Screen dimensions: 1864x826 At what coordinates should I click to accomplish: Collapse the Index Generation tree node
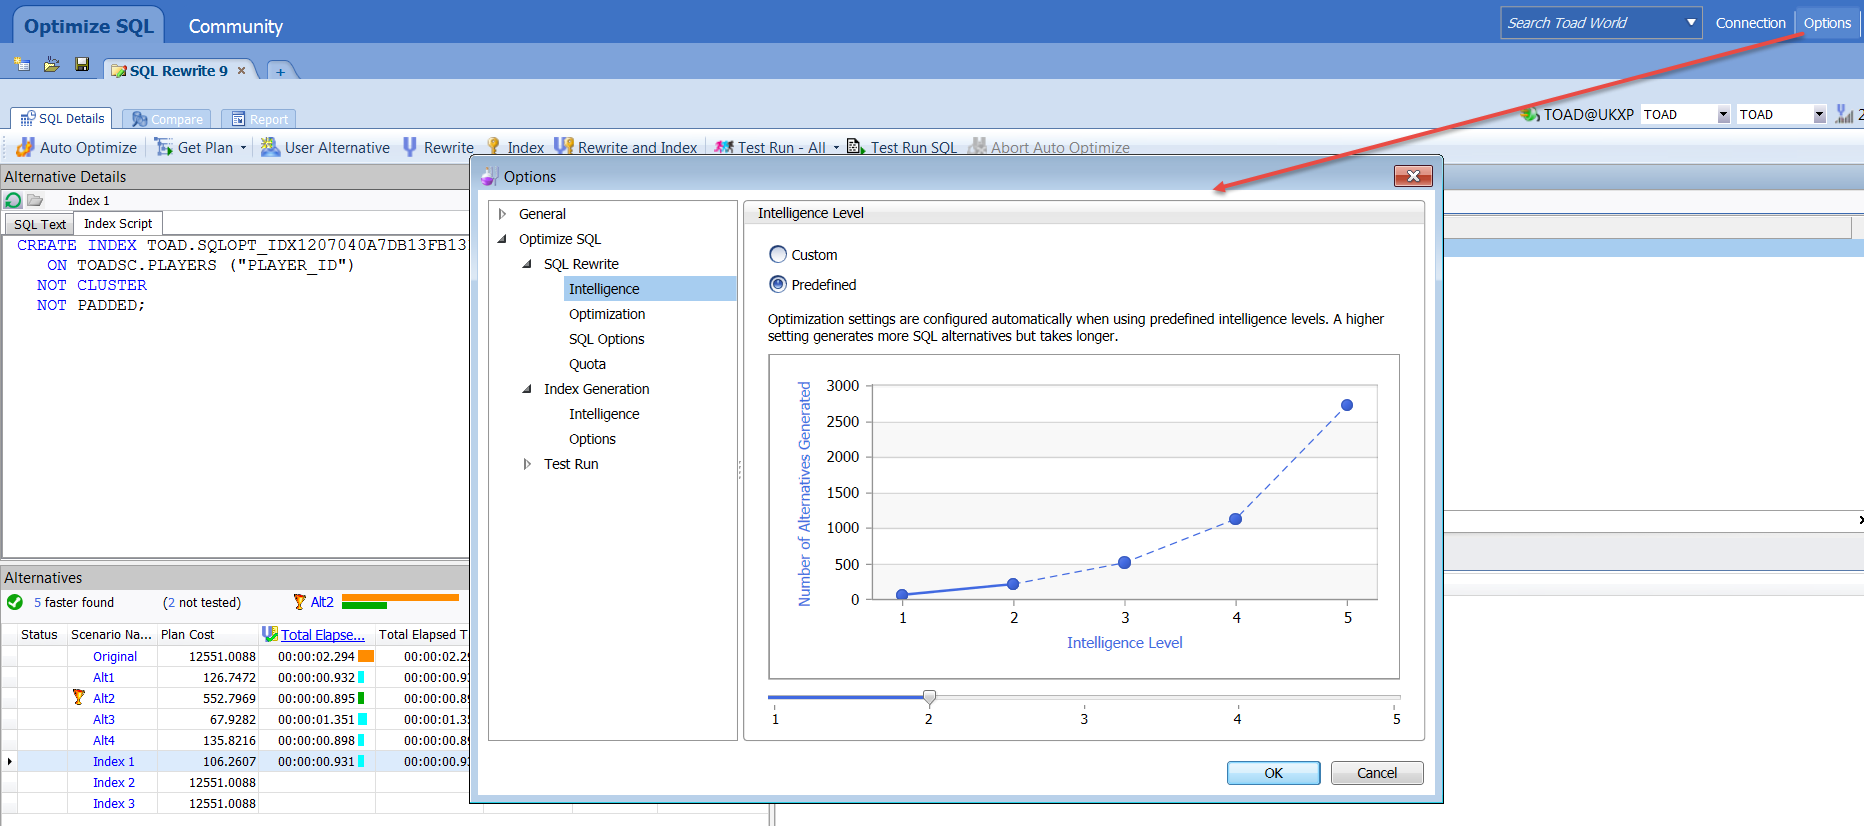tap(527, 389)
